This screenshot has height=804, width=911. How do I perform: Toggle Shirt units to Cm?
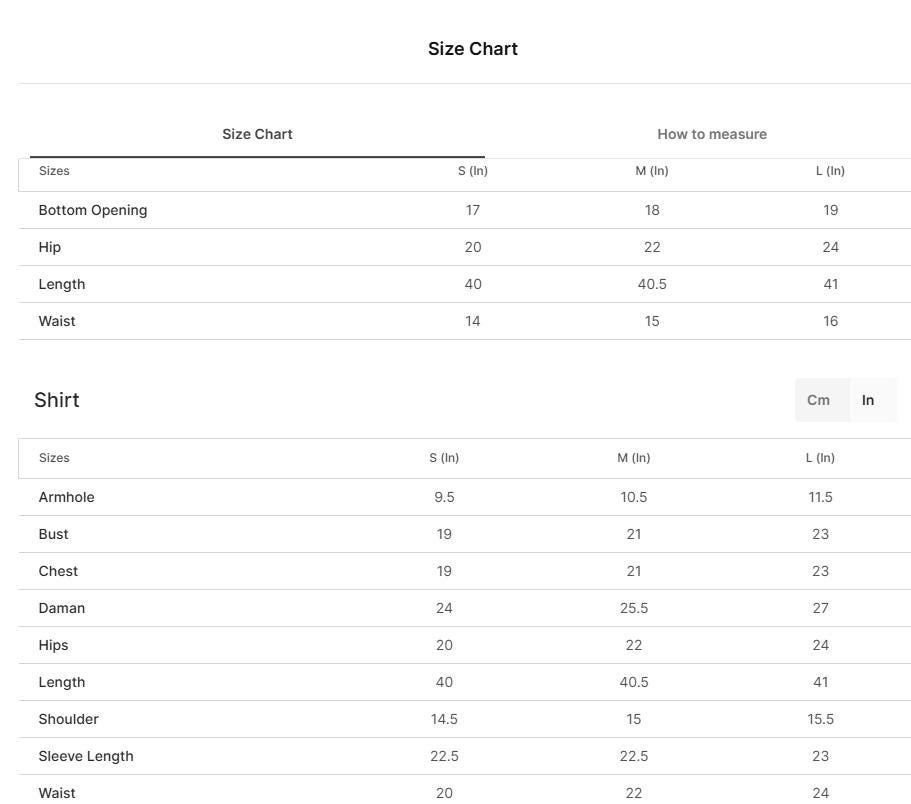818,400
